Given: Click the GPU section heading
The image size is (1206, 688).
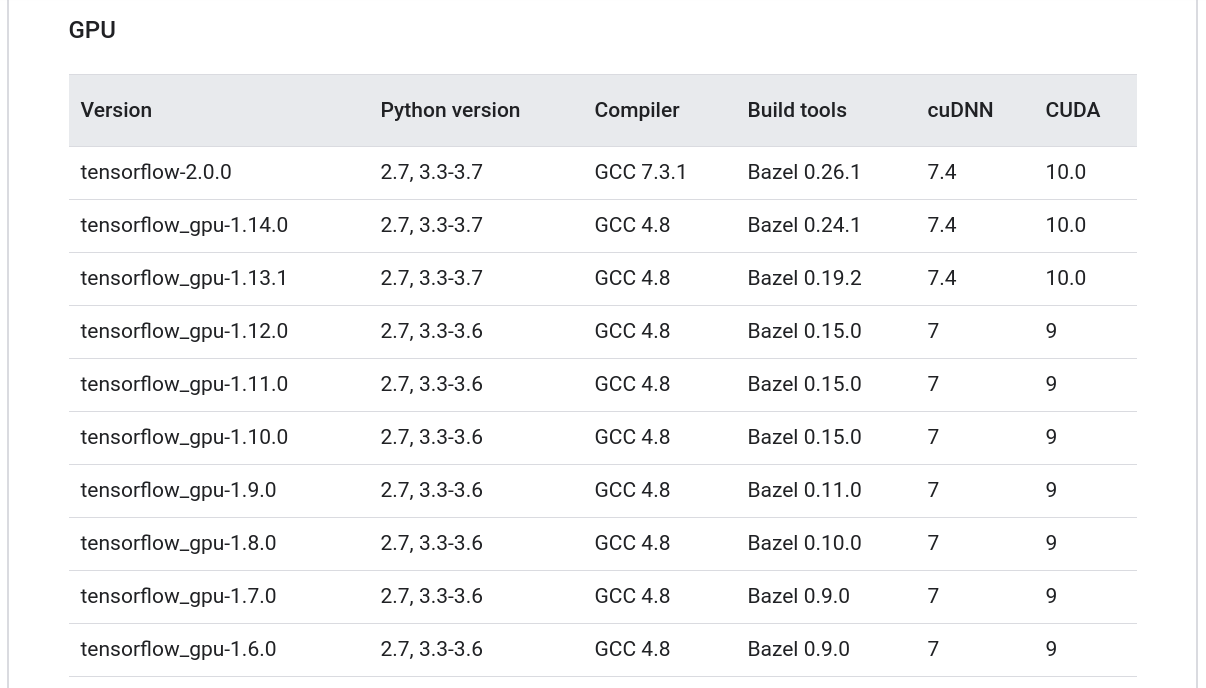Looking at the screenshot, I should click(x=92, y=30).
